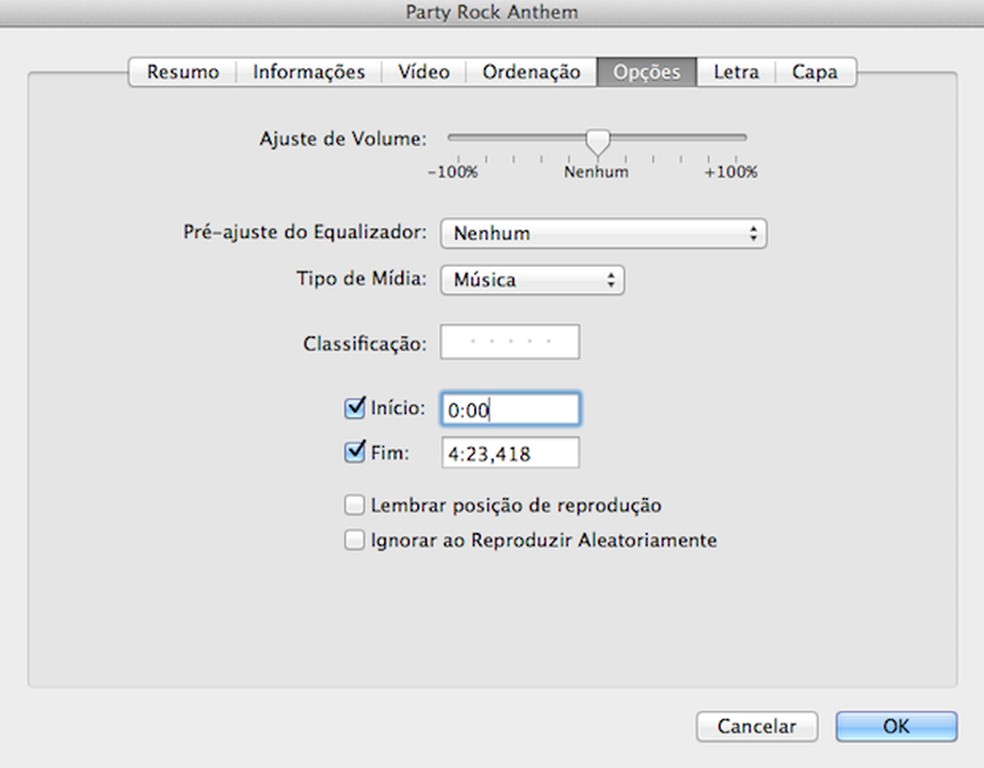984x768 pixels.
Task: Click the Ajuste de Volume slider thumb
Action: (598, 142)
